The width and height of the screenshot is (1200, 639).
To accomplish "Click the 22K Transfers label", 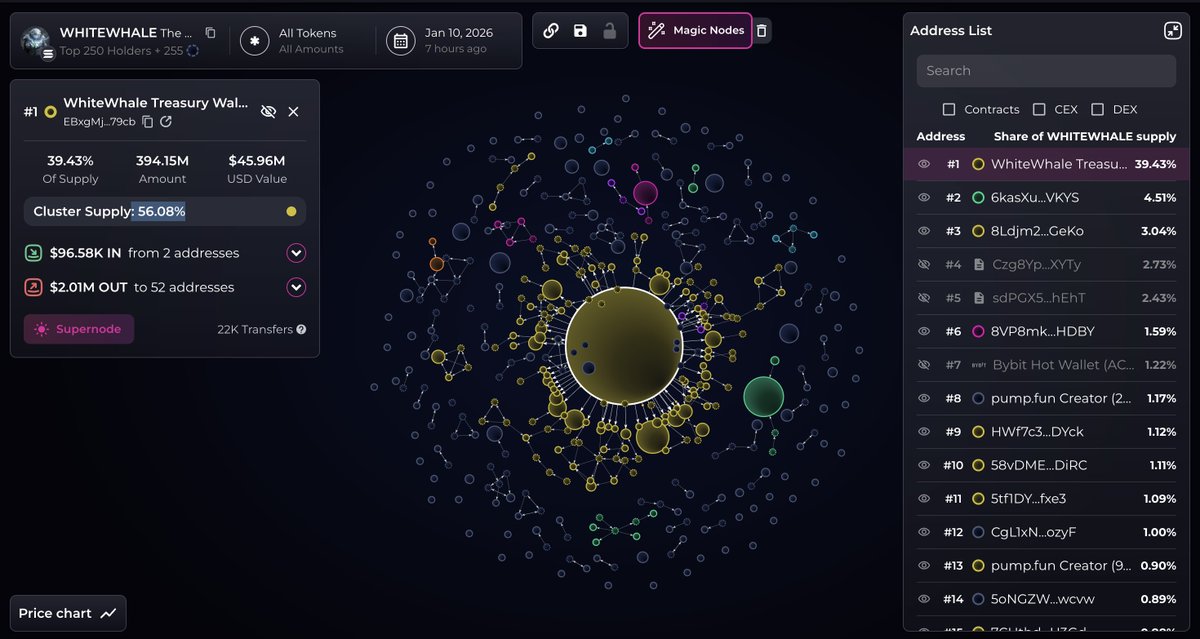I will click(x=255, y=329).
